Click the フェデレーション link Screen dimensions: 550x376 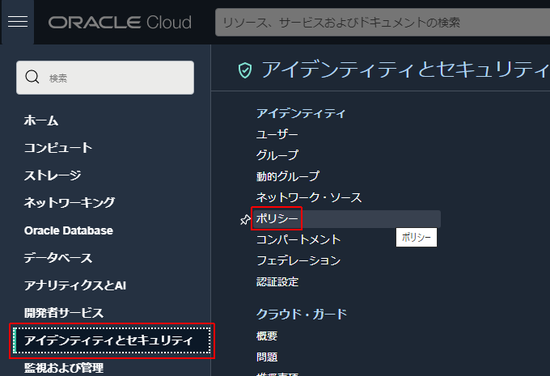(299, 261)
